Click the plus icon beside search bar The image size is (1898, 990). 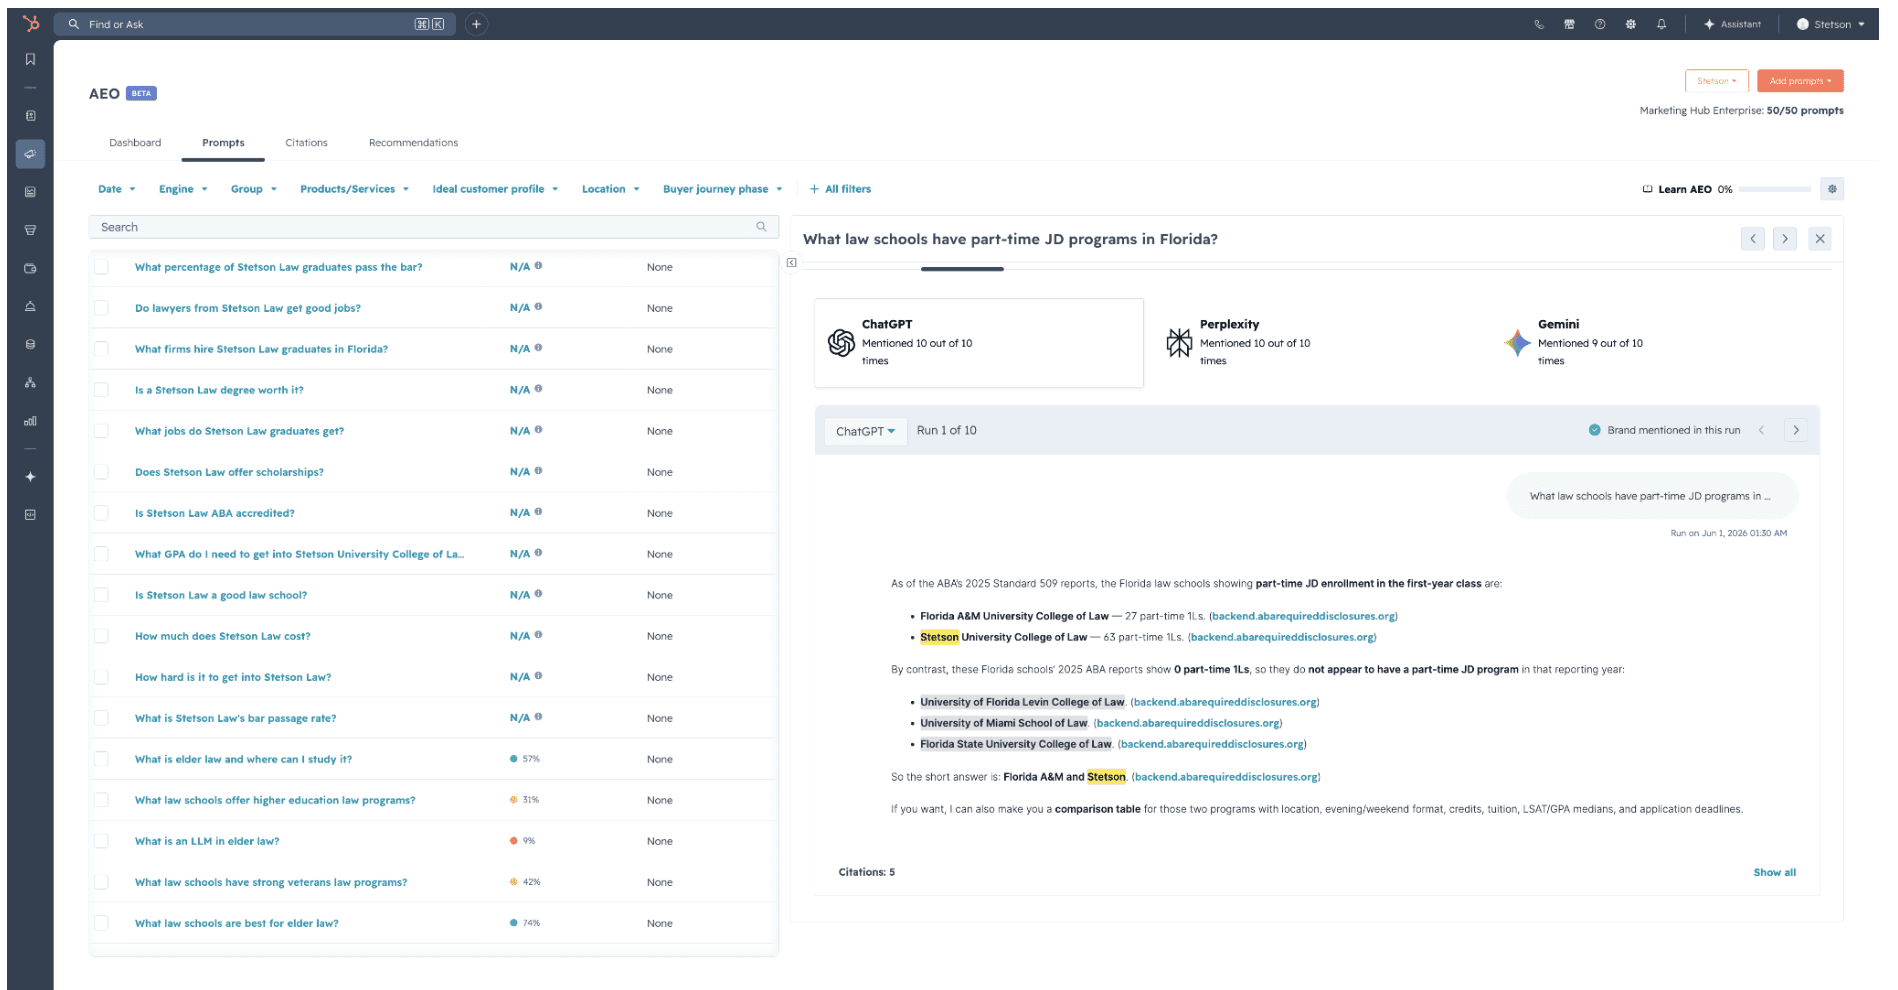point(477,24)
